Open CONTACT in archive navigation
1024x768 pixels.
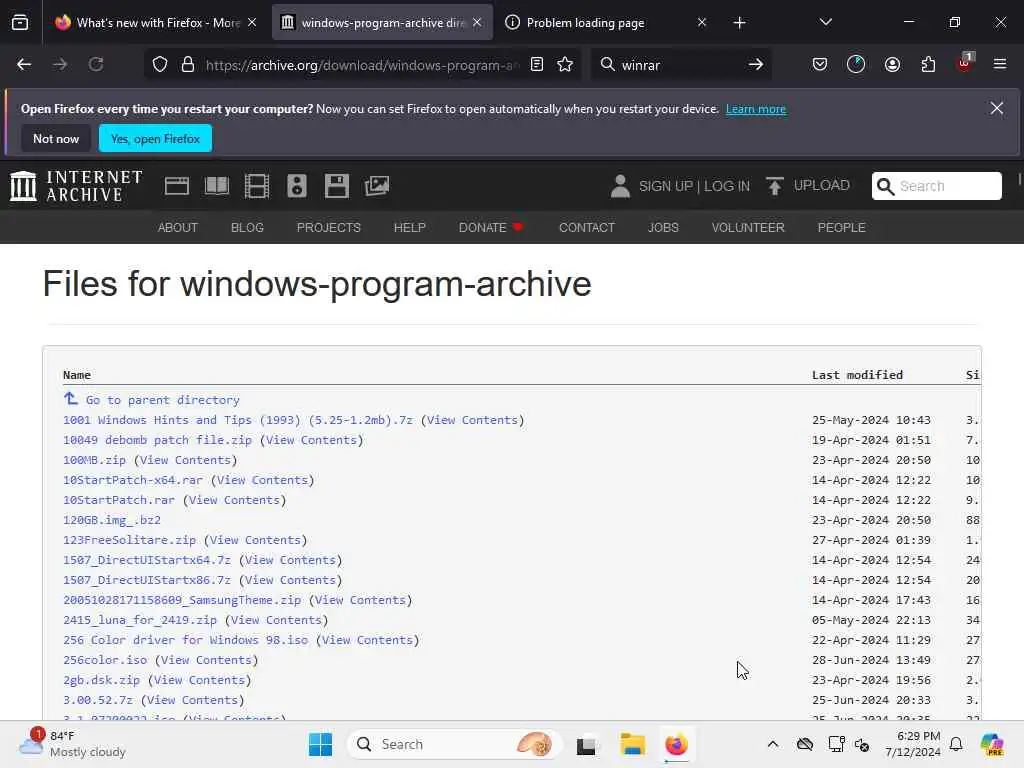[586, 227]
